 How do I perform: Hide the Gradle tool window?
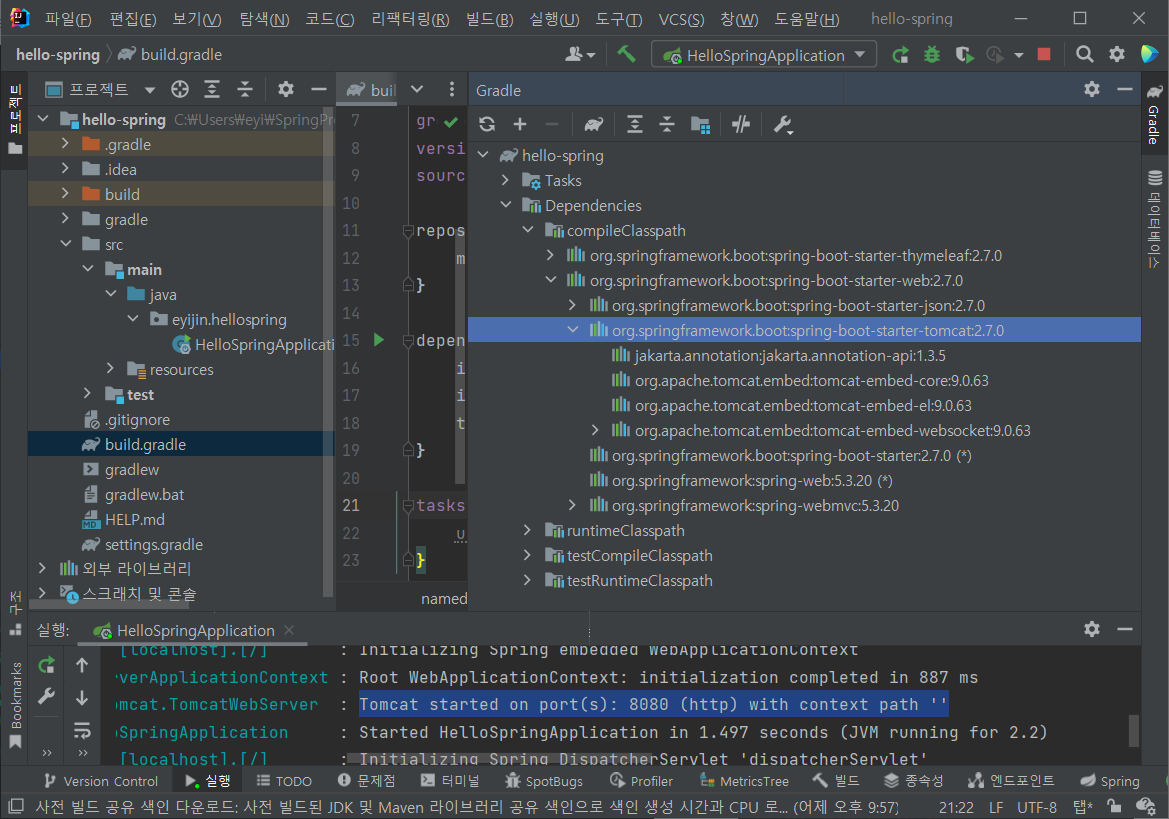[1125, 89]
